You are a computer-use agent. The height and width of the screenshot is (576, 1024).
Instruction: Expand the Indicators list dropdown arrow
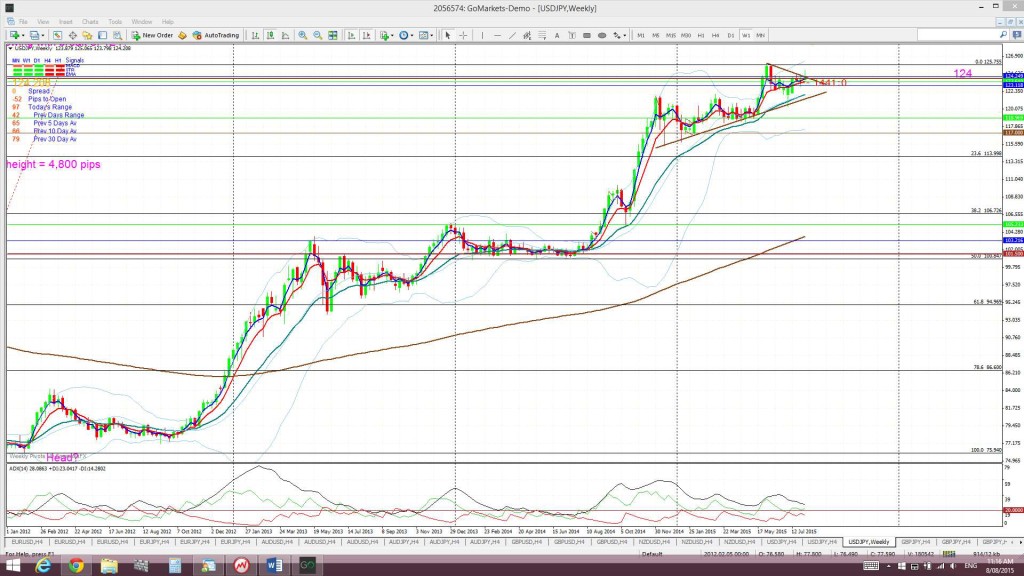(392, 35)
